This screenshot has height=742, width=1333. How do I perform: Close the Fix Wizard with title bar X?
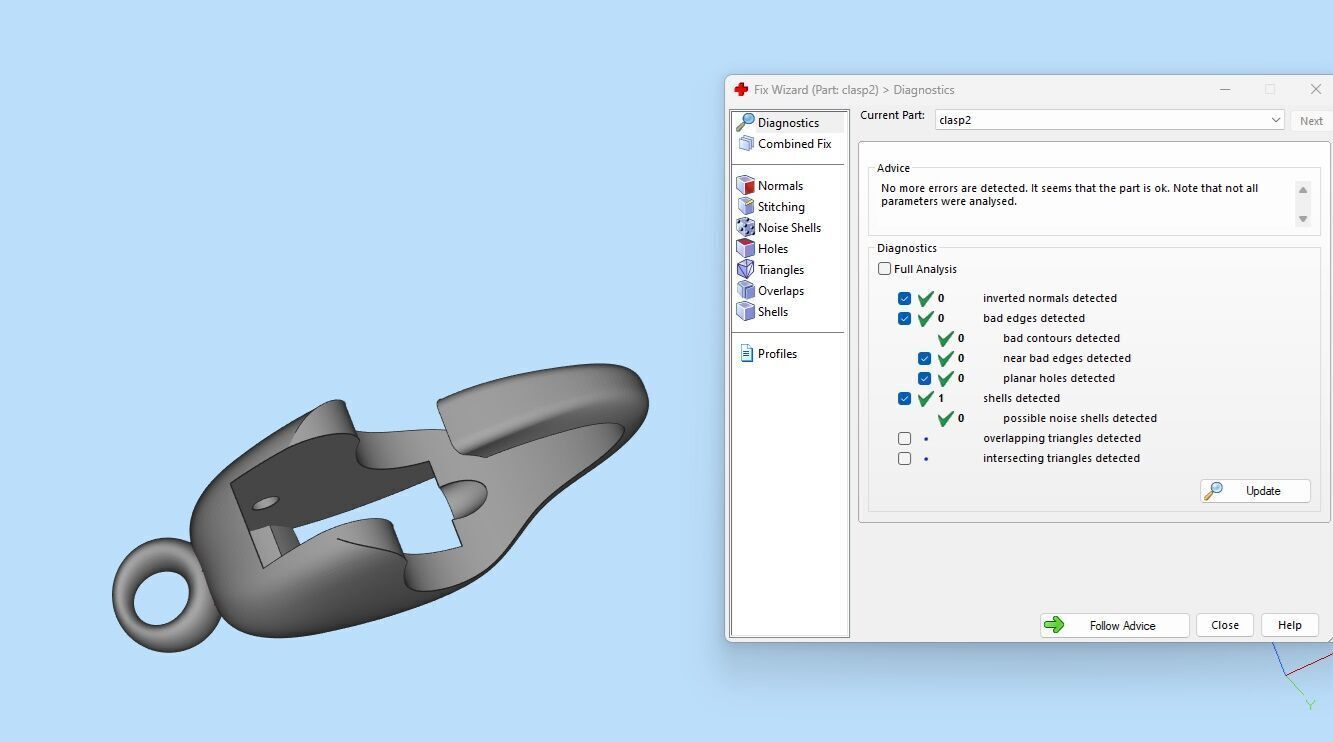[1315, 89]
